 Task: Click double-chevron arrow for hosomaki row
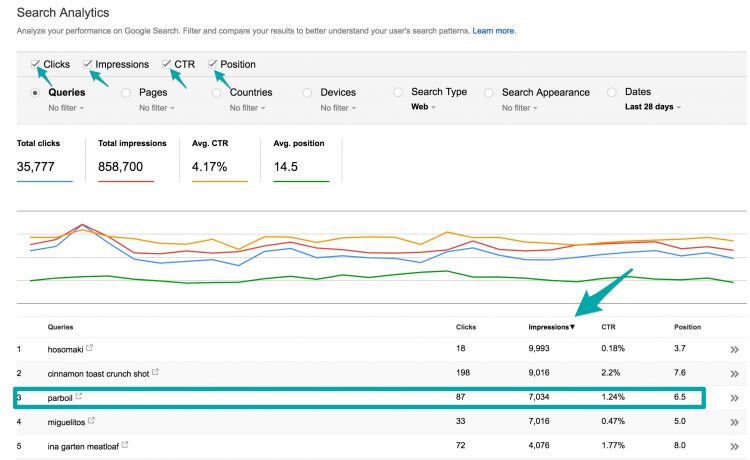734,350
